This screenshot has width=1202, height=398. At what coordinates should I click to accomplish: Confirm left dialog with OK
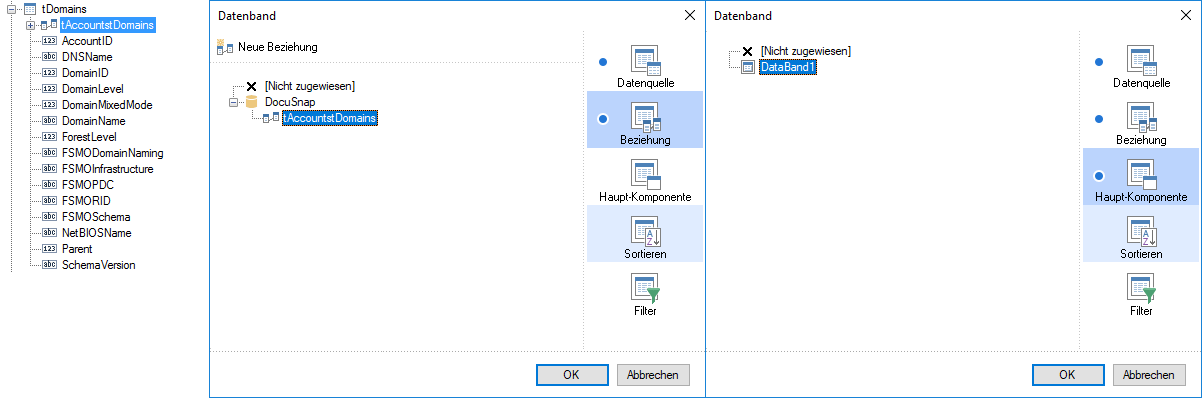pos(572,375)
